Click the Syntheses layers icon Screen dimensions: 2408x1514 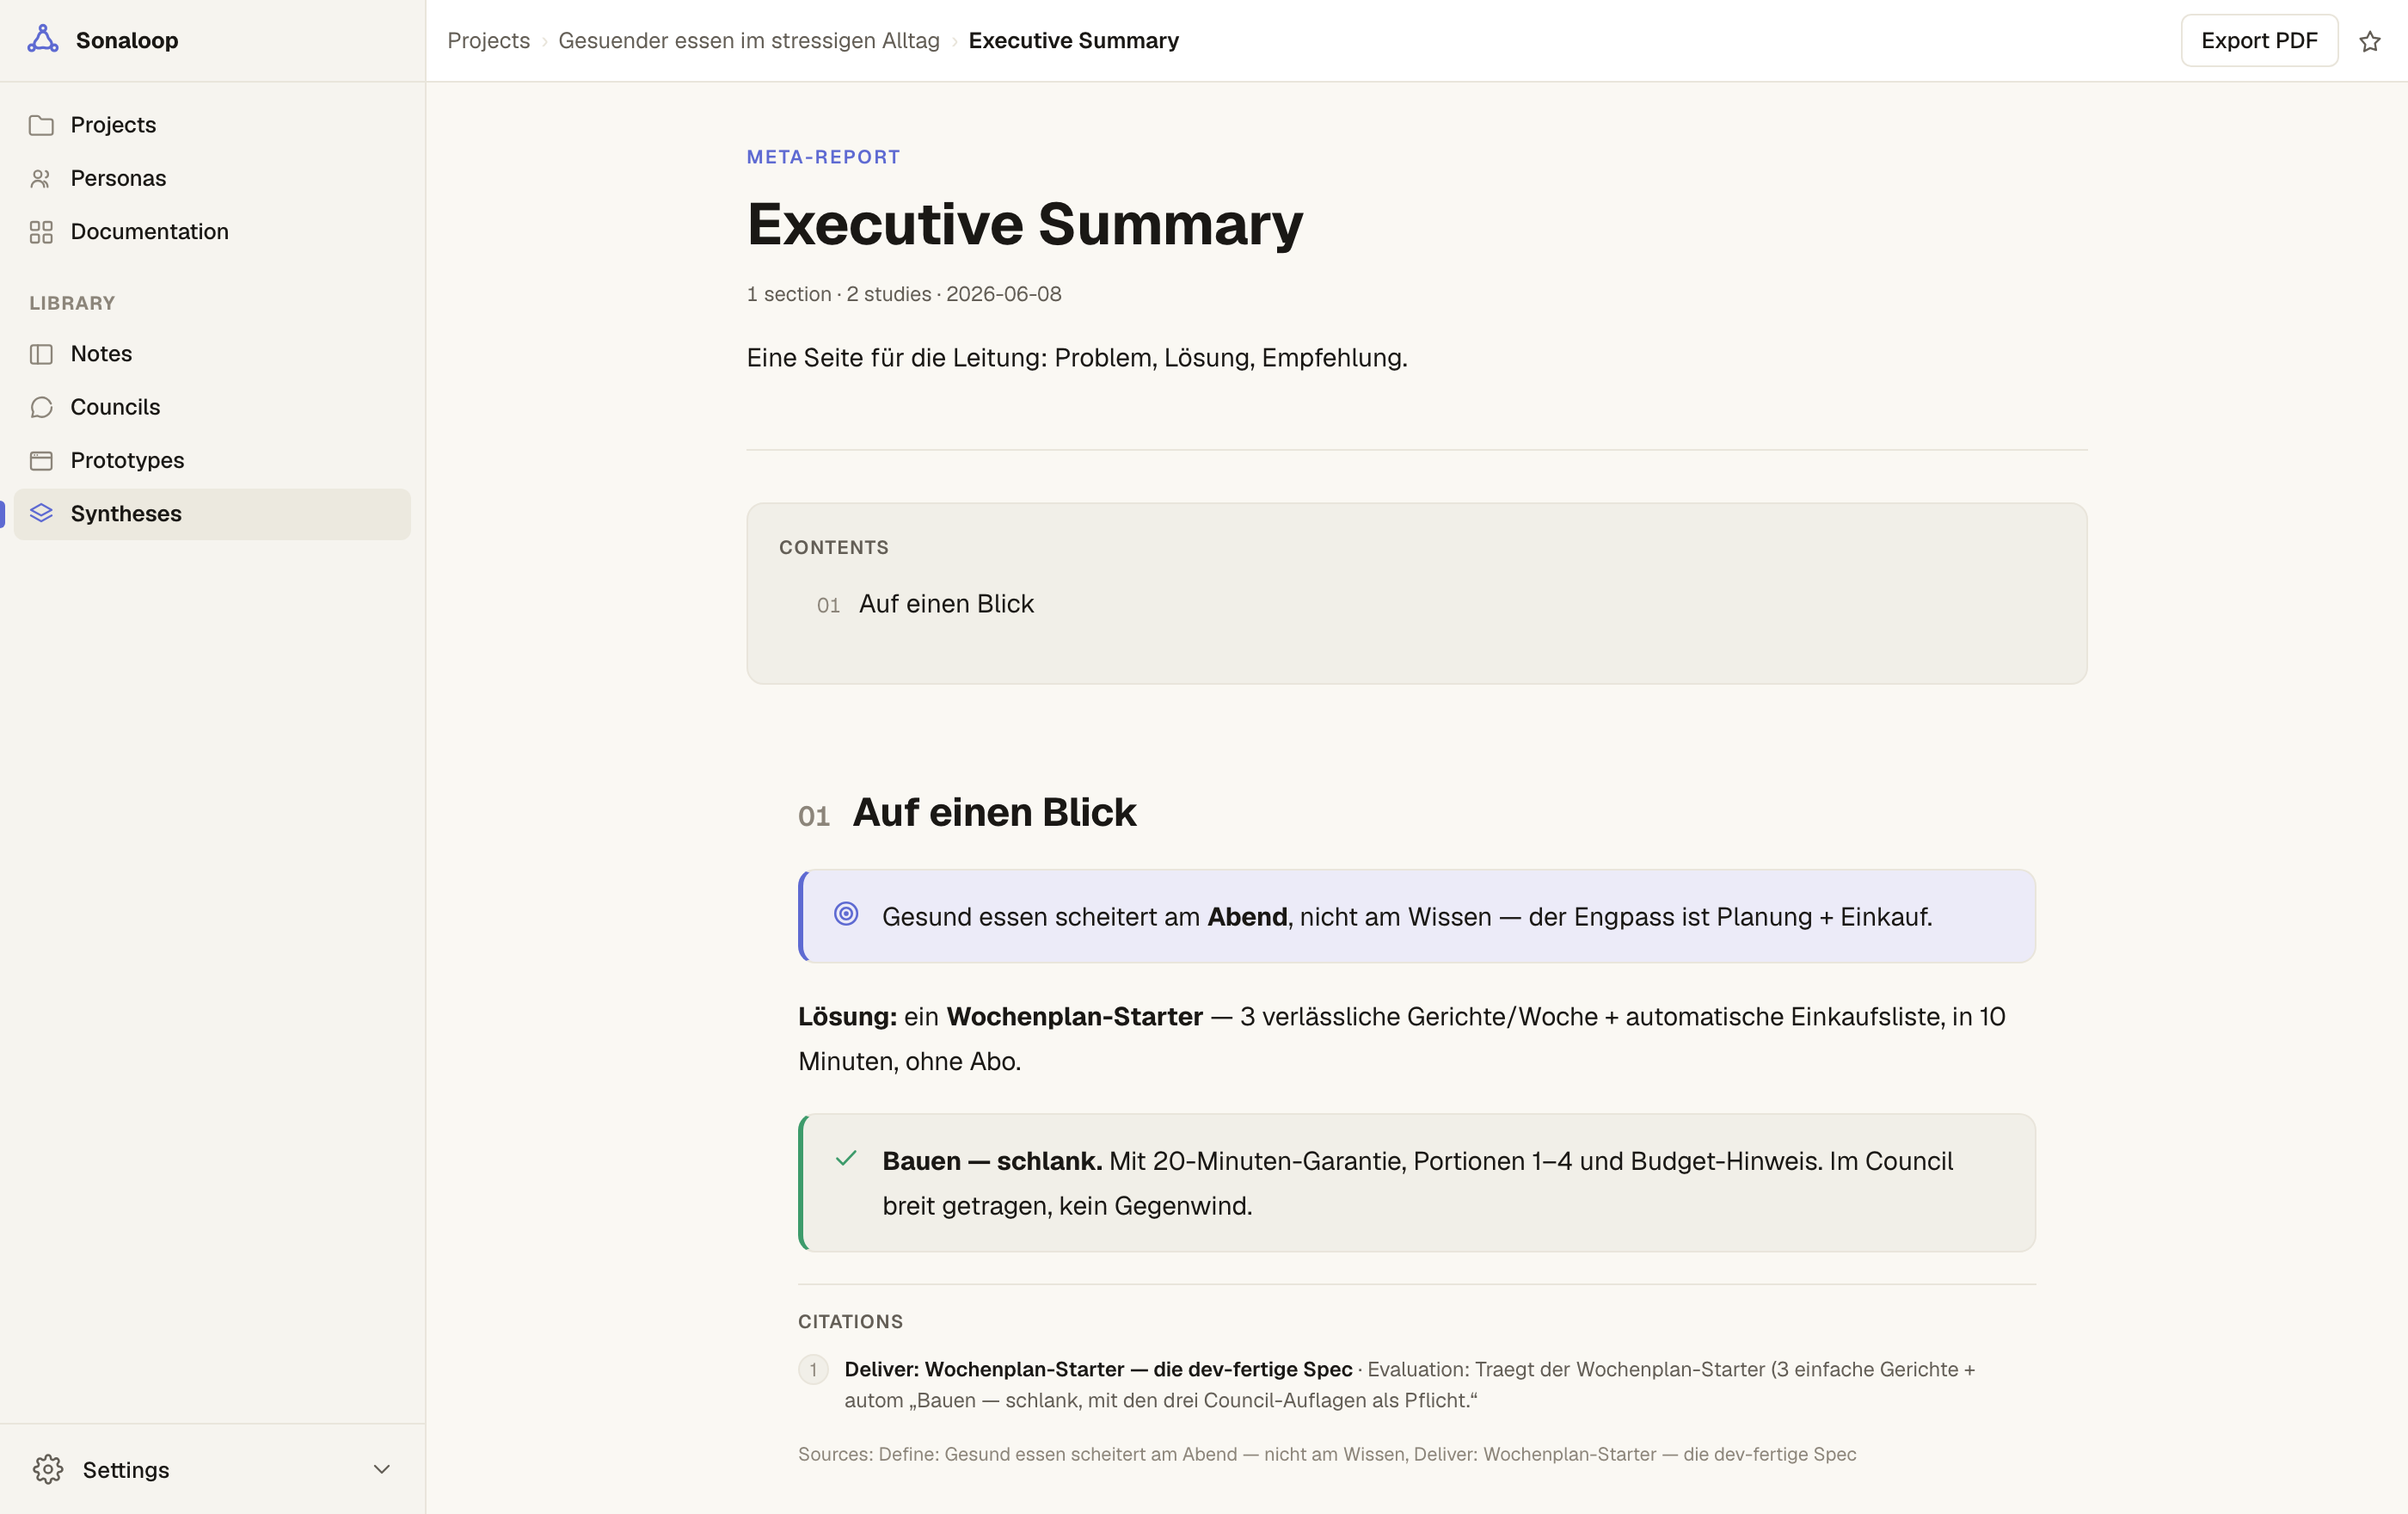tap(41, 513)
